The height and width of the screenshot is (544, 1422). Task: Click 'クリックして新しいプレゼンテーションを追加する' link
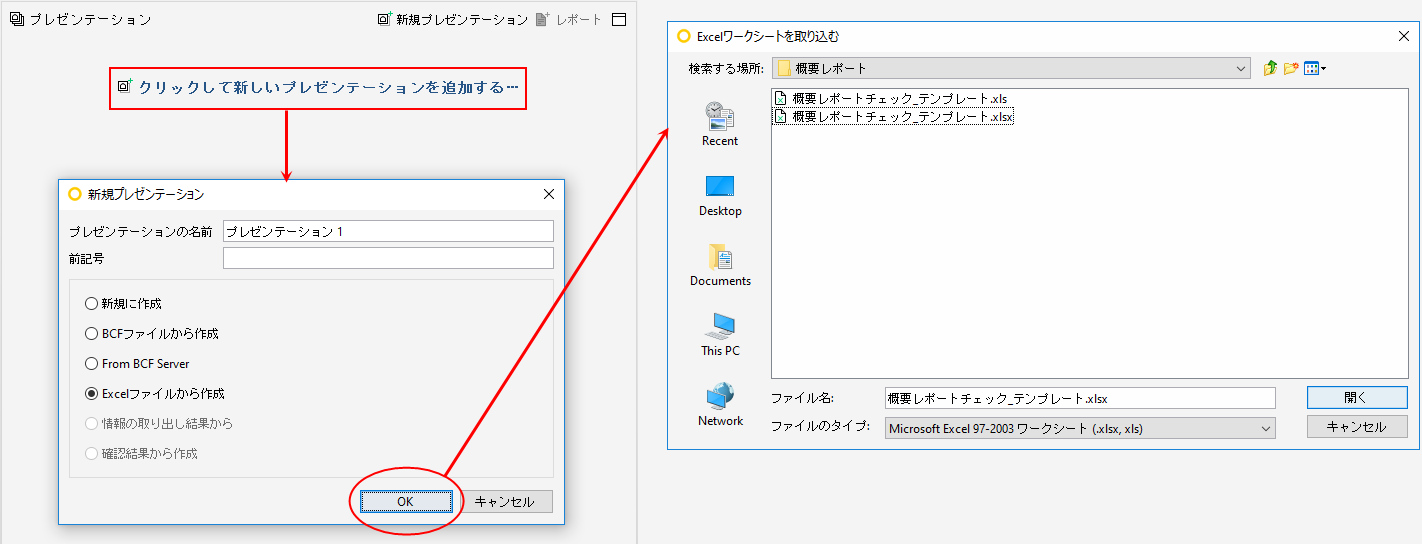[x=318, y=87]
